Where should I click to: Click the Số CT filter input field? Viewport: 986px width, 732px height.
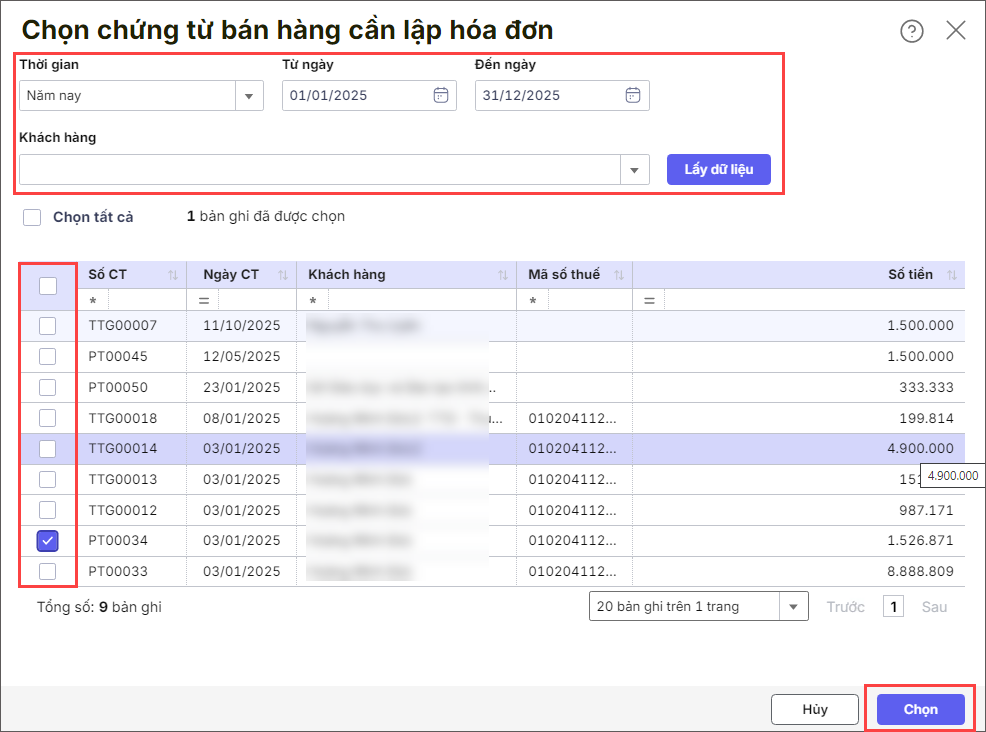tap(145, 300)
